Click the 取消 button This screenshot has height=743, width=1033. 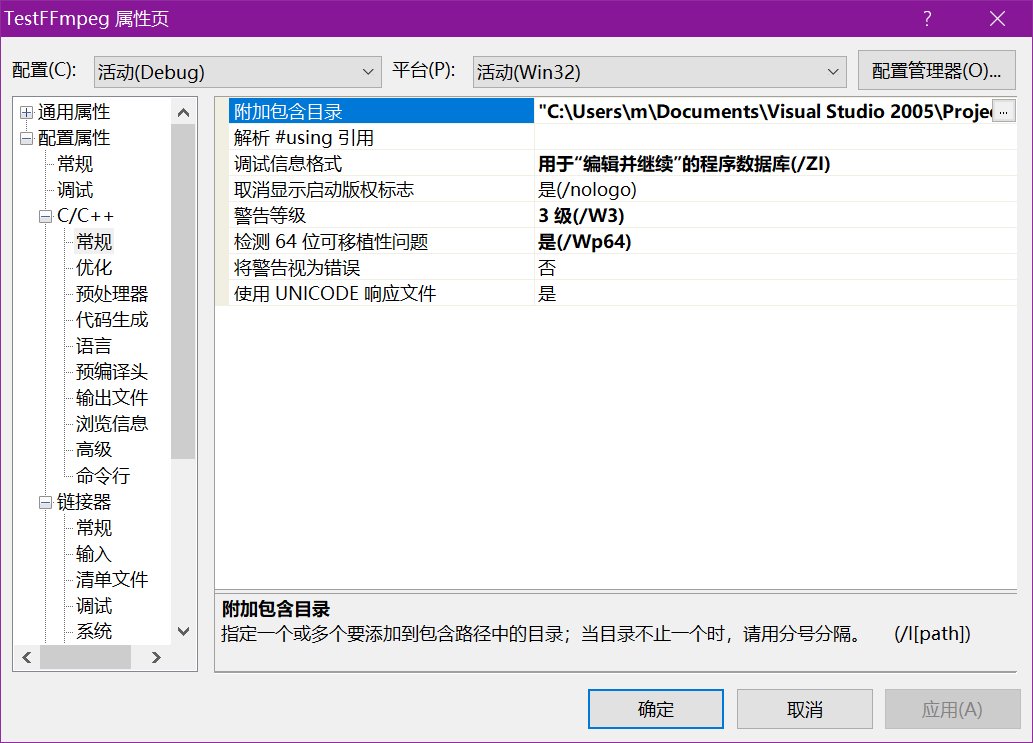coord(804,709)
